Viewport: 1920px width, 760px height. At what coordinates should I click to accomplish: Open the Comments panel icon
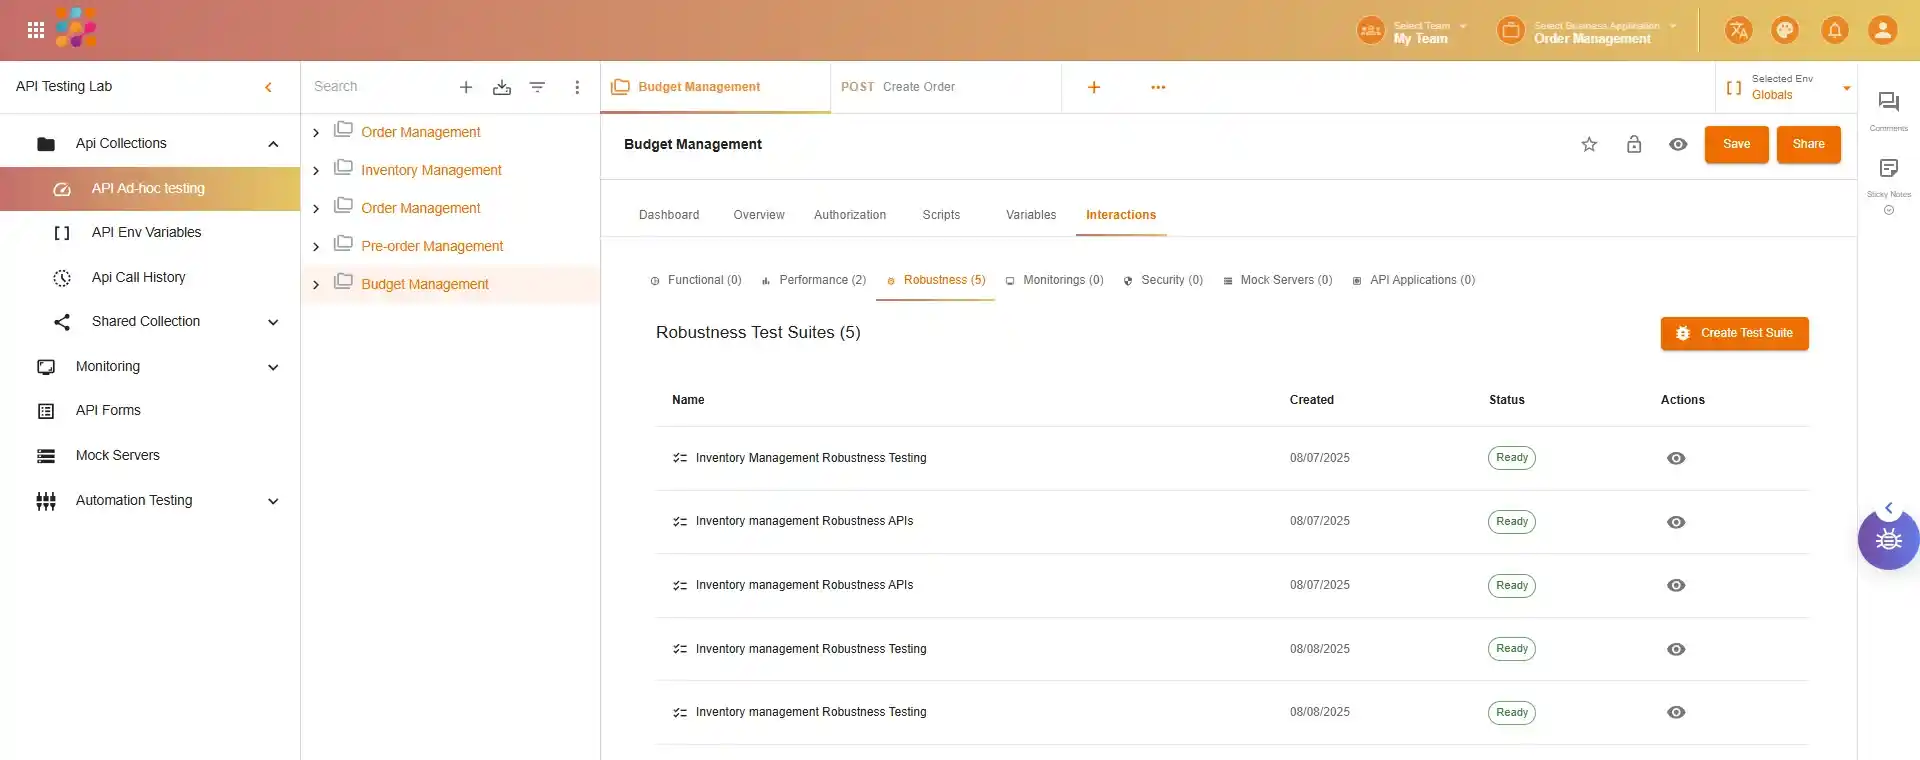(1888, 102)
